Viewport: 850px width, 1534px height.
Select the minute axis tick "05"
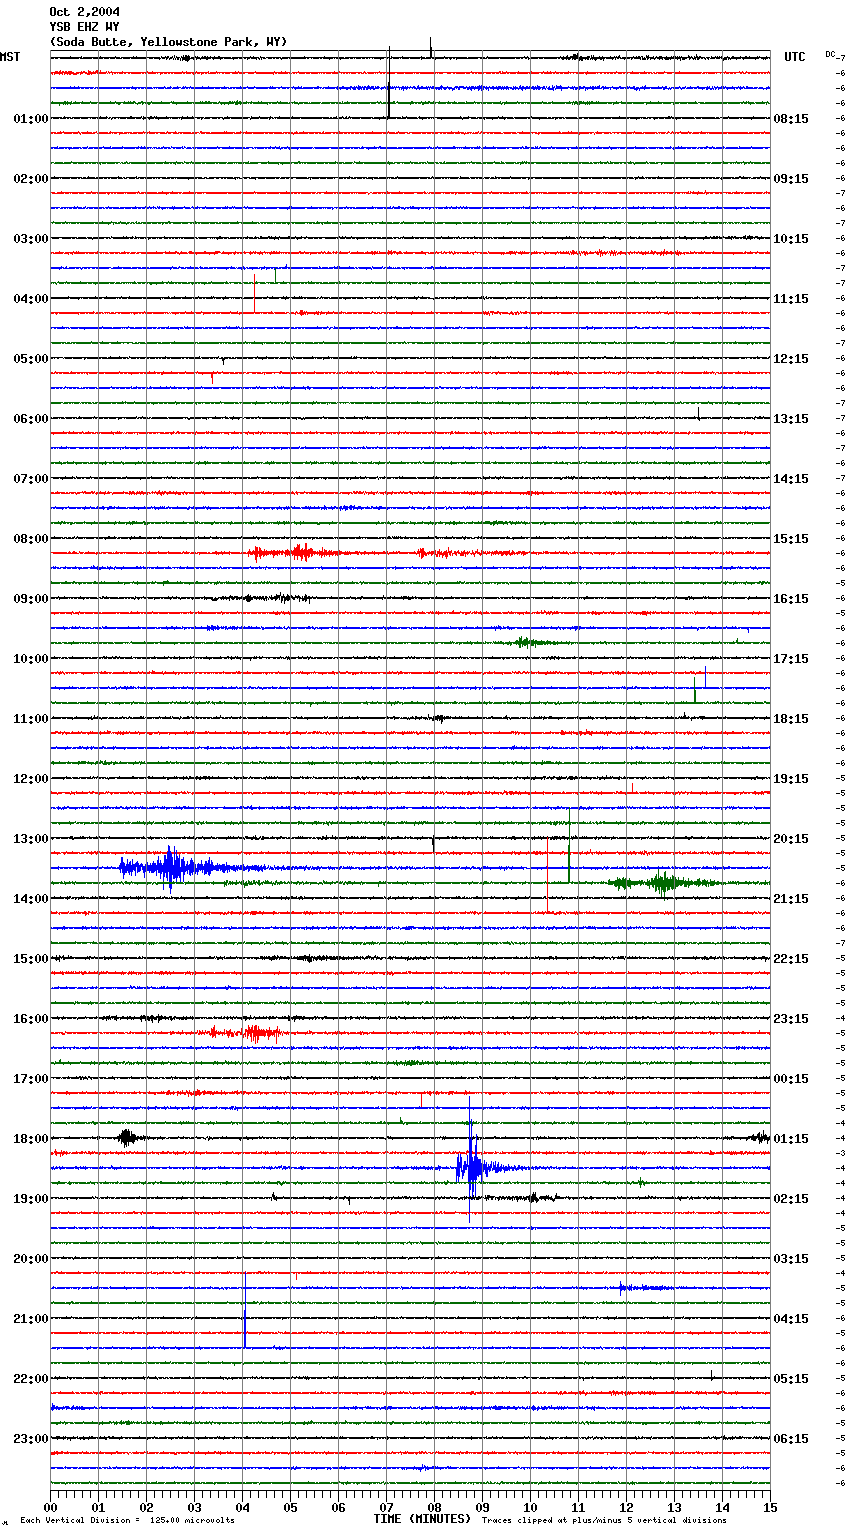[290, 1507]
